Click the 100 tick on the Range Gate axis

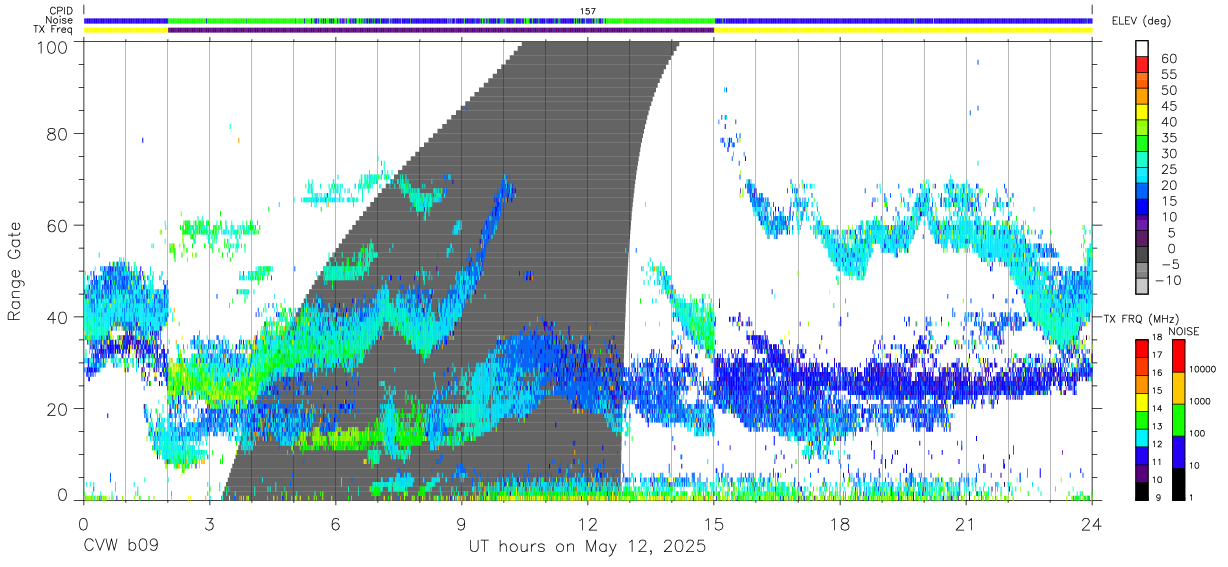coord(53,47)
